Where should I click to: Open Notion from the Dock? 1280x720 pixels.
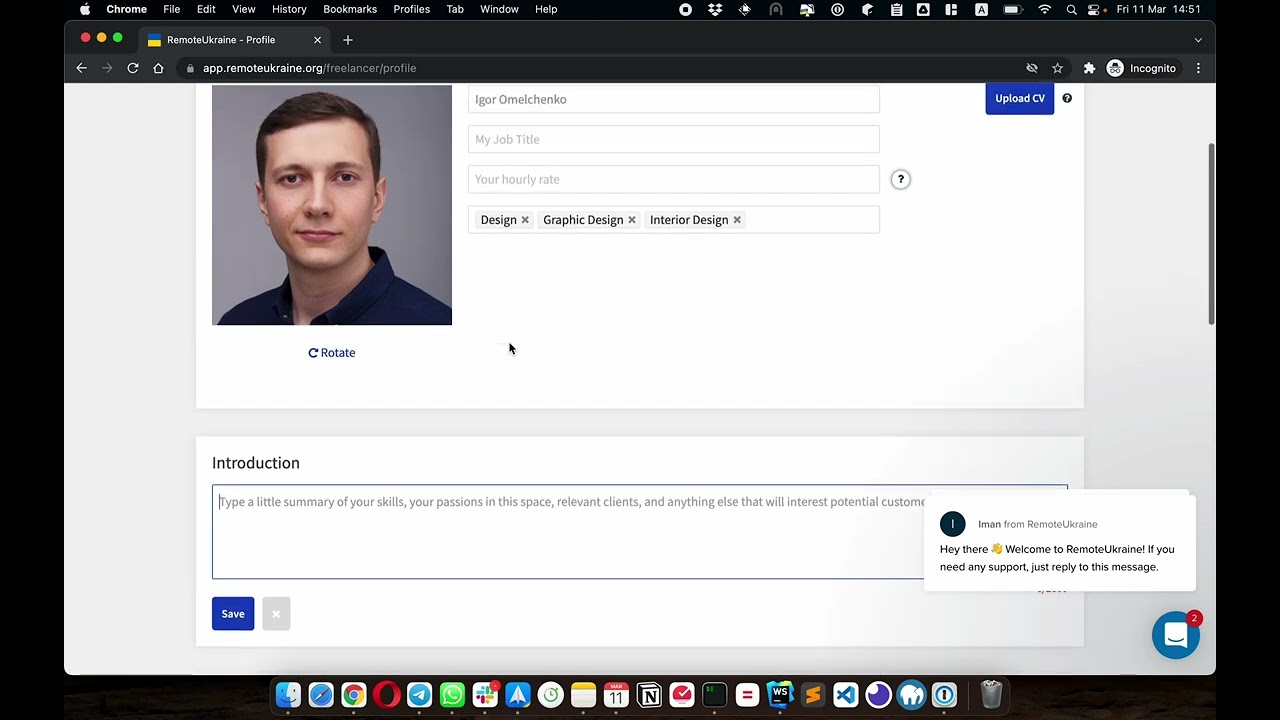pos(649,694)
